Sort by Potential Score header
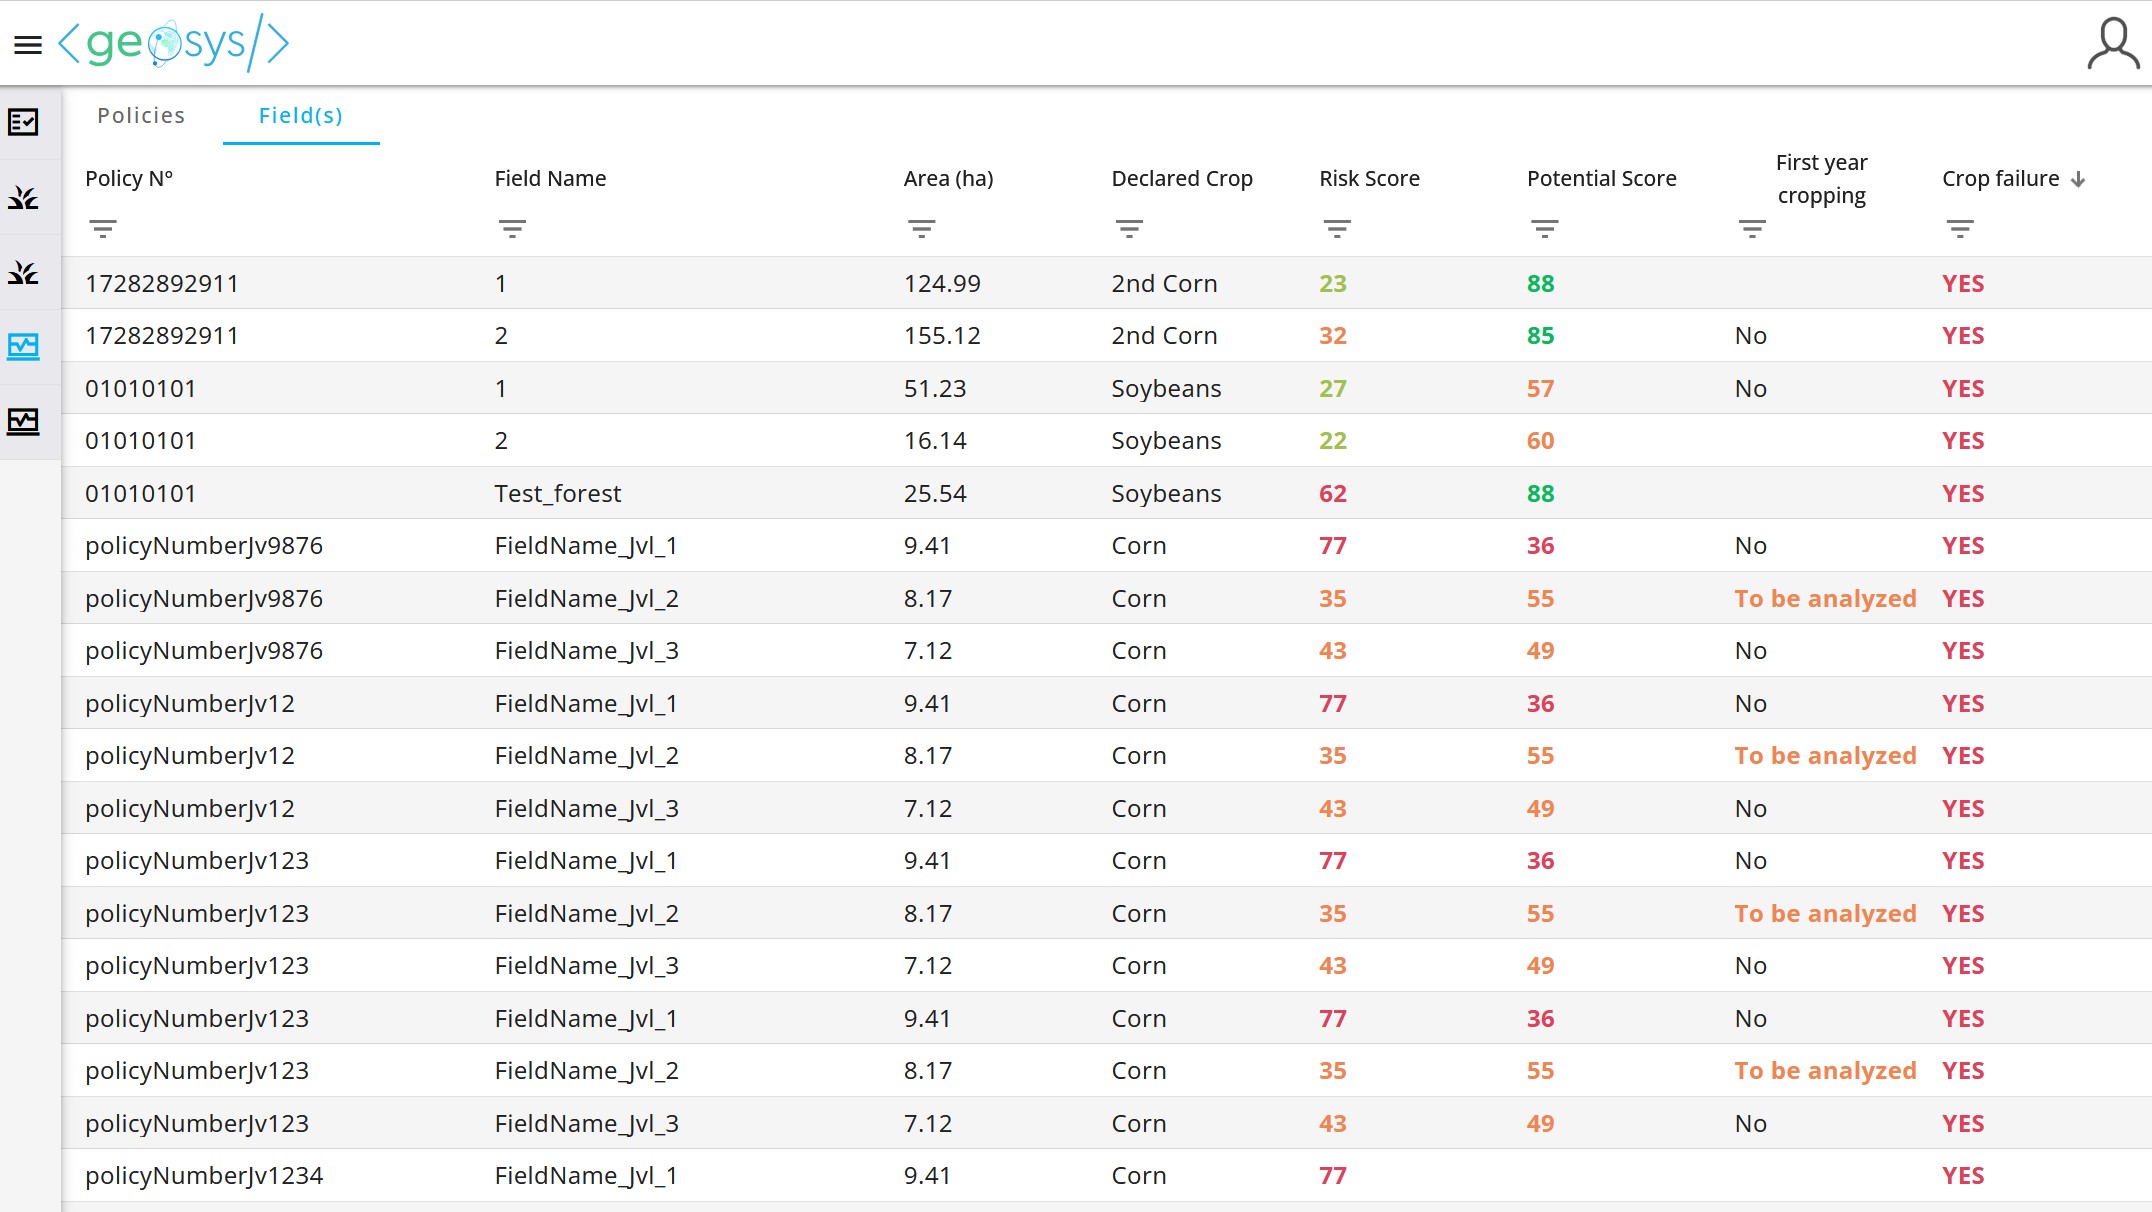Screen dimensions: 2152x1212 tap(1601, 179)
